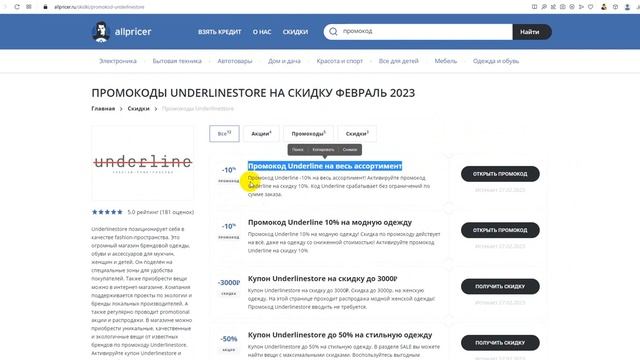Screen dimensions: 640x360
Task: Choose Снимок in the selection popup
Action: coord(350,149)
